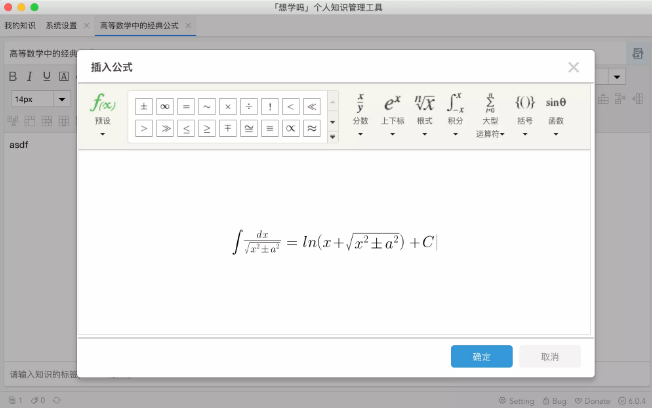Open the 预设 preset formulas menu

point(103,114)
